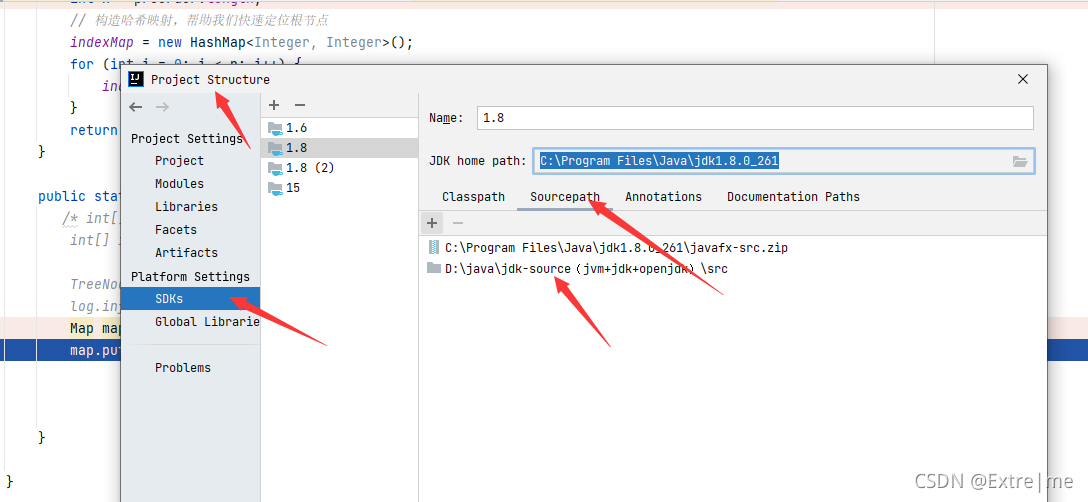This screenshot has height=502, width=1088.
Task: Switch to the Documentation Paths tab
Action: [x=793, y=196]
